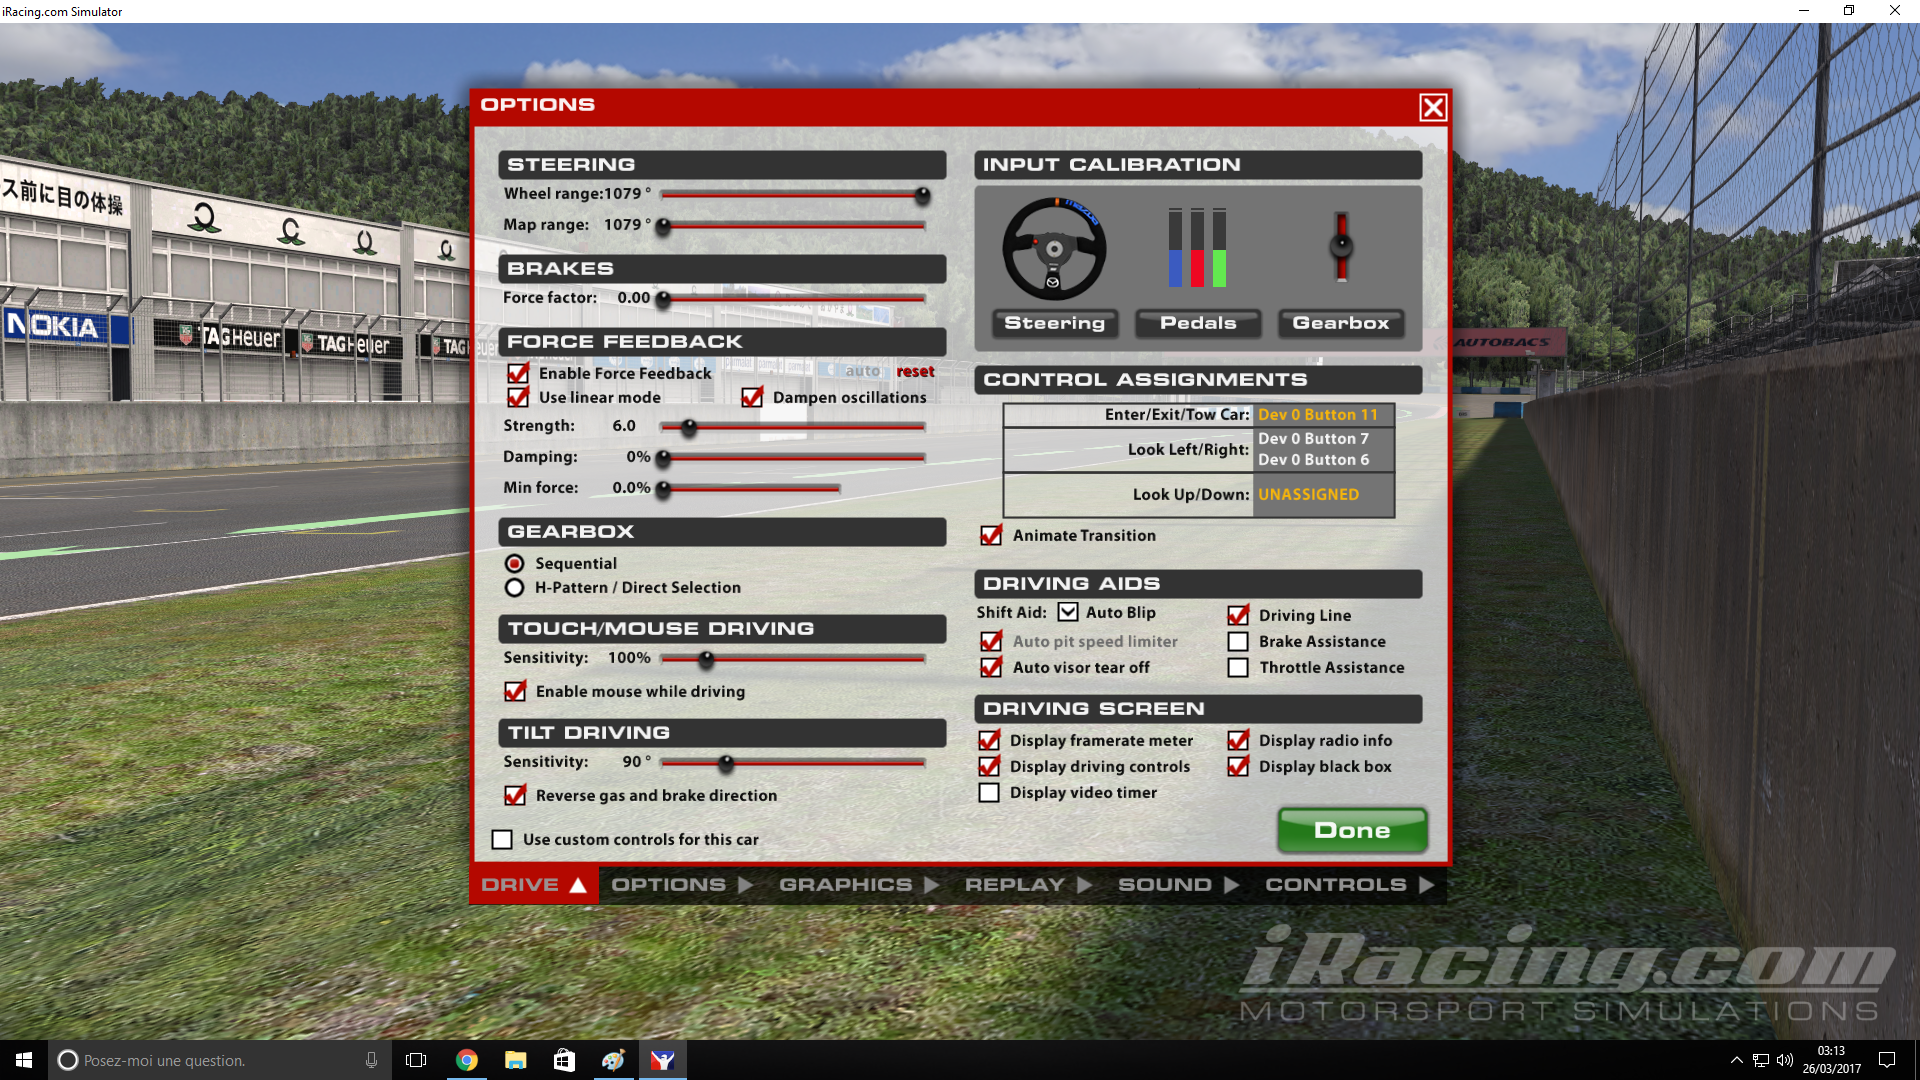Adjust the Min force slider handle

point(662,490)
